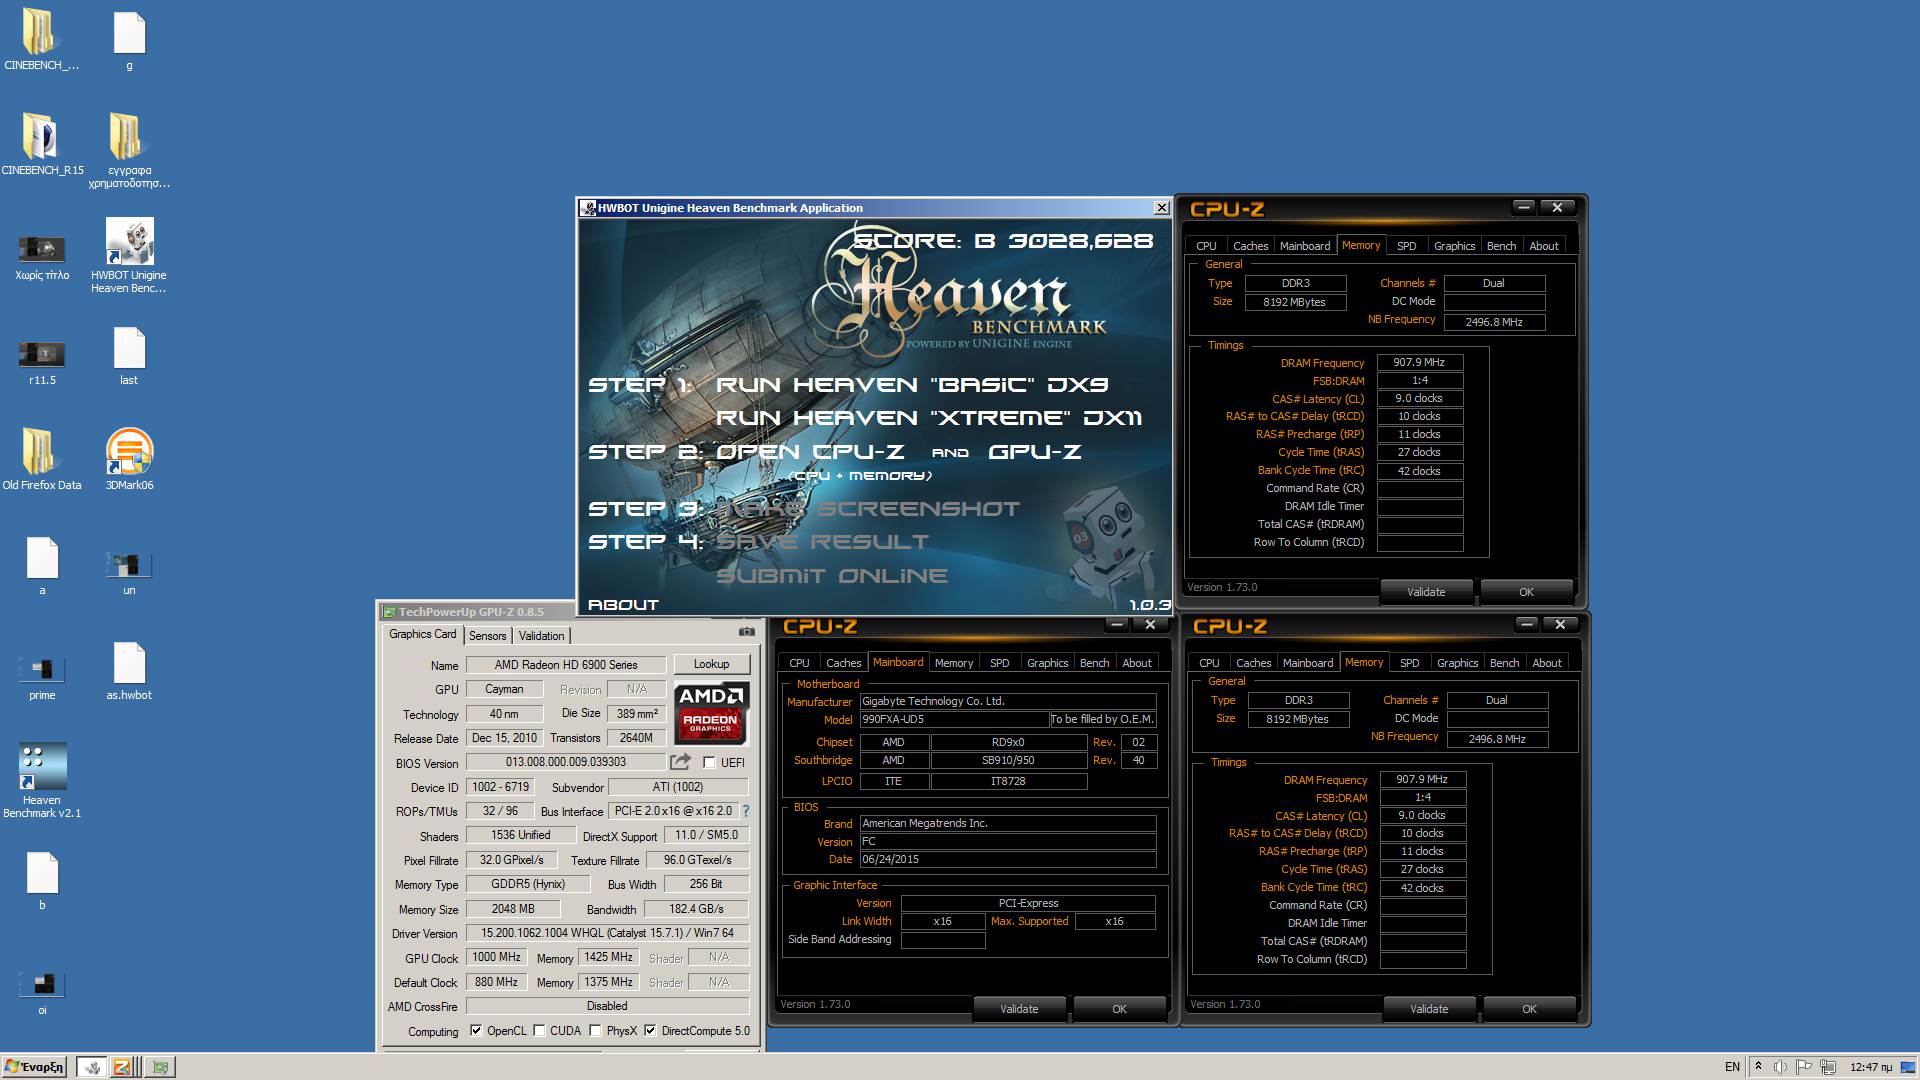
Task: Click the Driver Version field in GPU-Z
Action: click(607, 933)
